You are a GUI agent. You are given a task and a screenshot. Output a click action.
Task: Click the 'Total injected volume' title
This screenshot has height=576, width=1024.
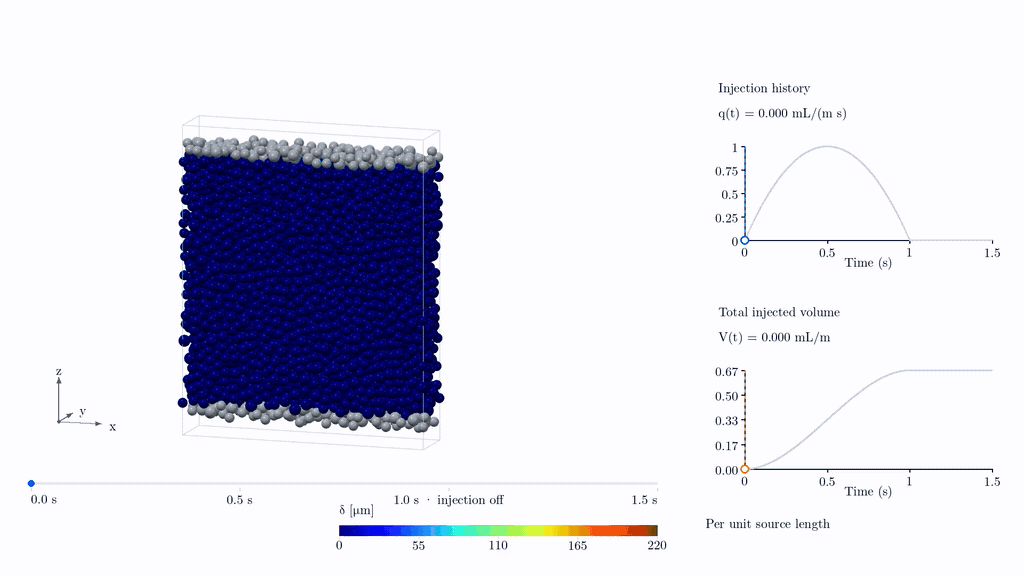(779, 312)
